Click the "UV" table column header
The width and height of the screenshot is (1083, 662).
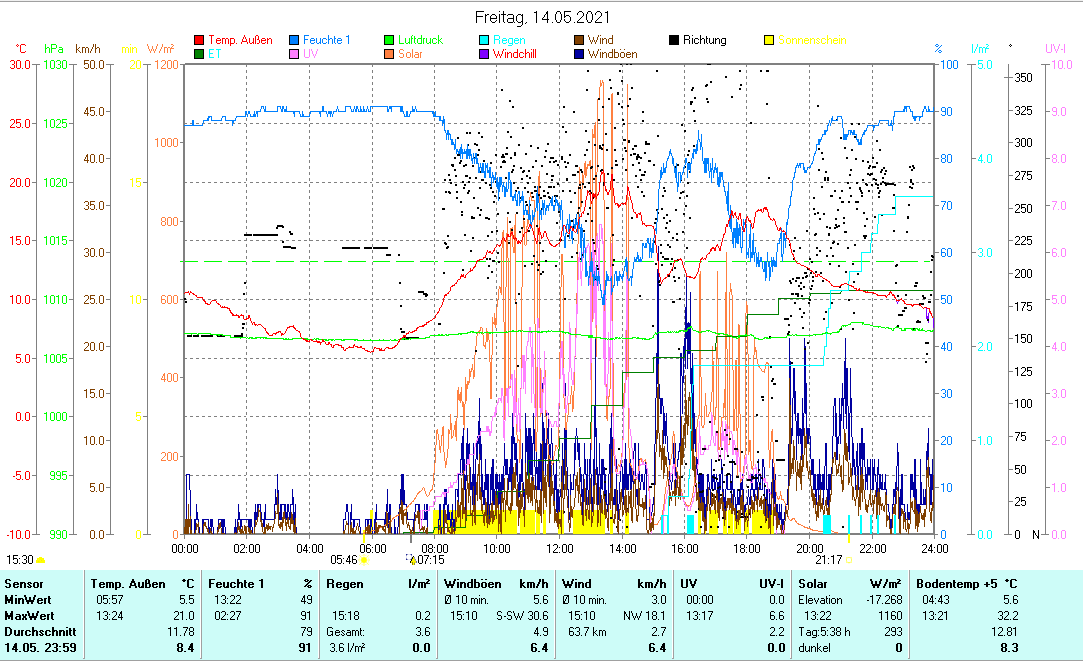pos(689,584)
